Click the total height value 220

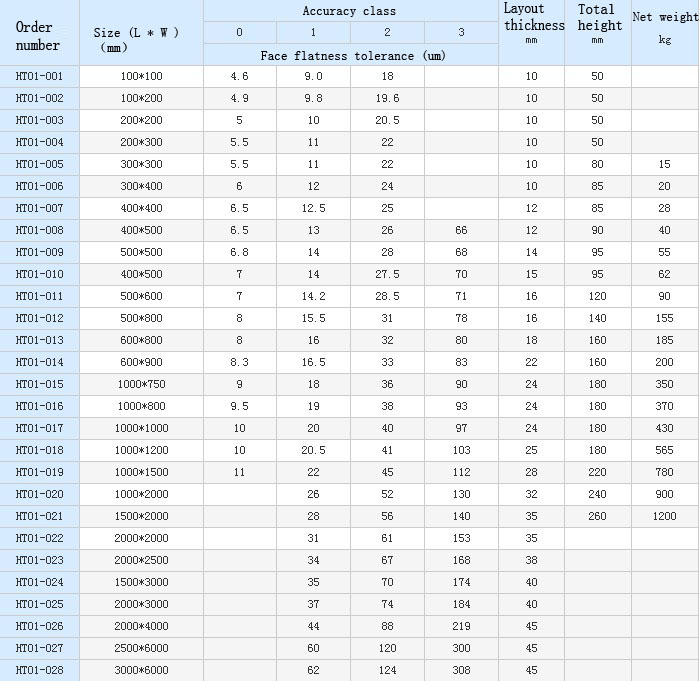[597, 472]
